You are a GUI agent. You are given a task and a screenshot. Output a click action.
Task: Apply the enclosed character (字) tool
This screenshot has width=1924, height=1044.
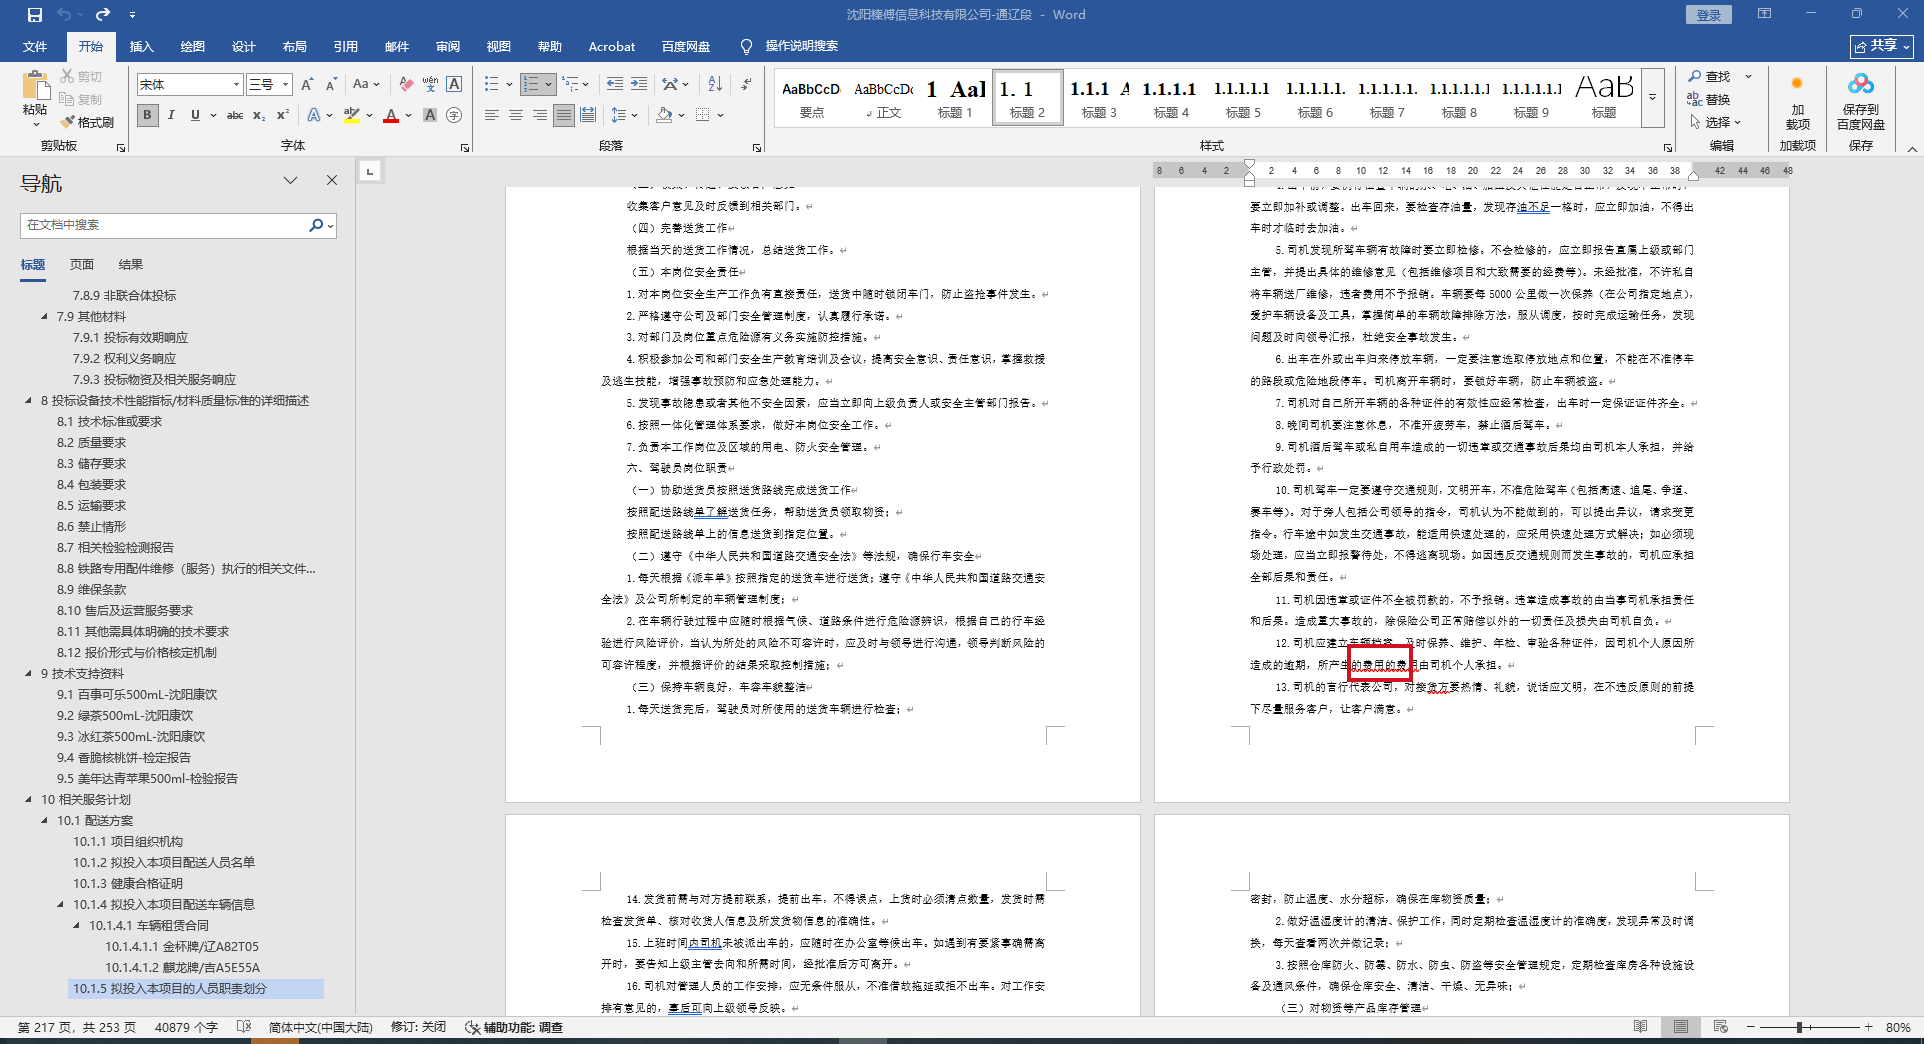coord(454,115)
